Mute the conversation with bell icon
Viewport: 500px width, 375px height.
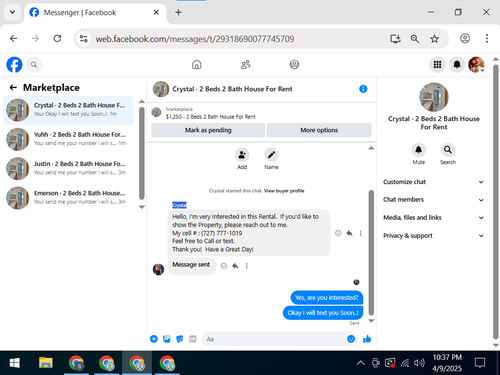[418, 150]
